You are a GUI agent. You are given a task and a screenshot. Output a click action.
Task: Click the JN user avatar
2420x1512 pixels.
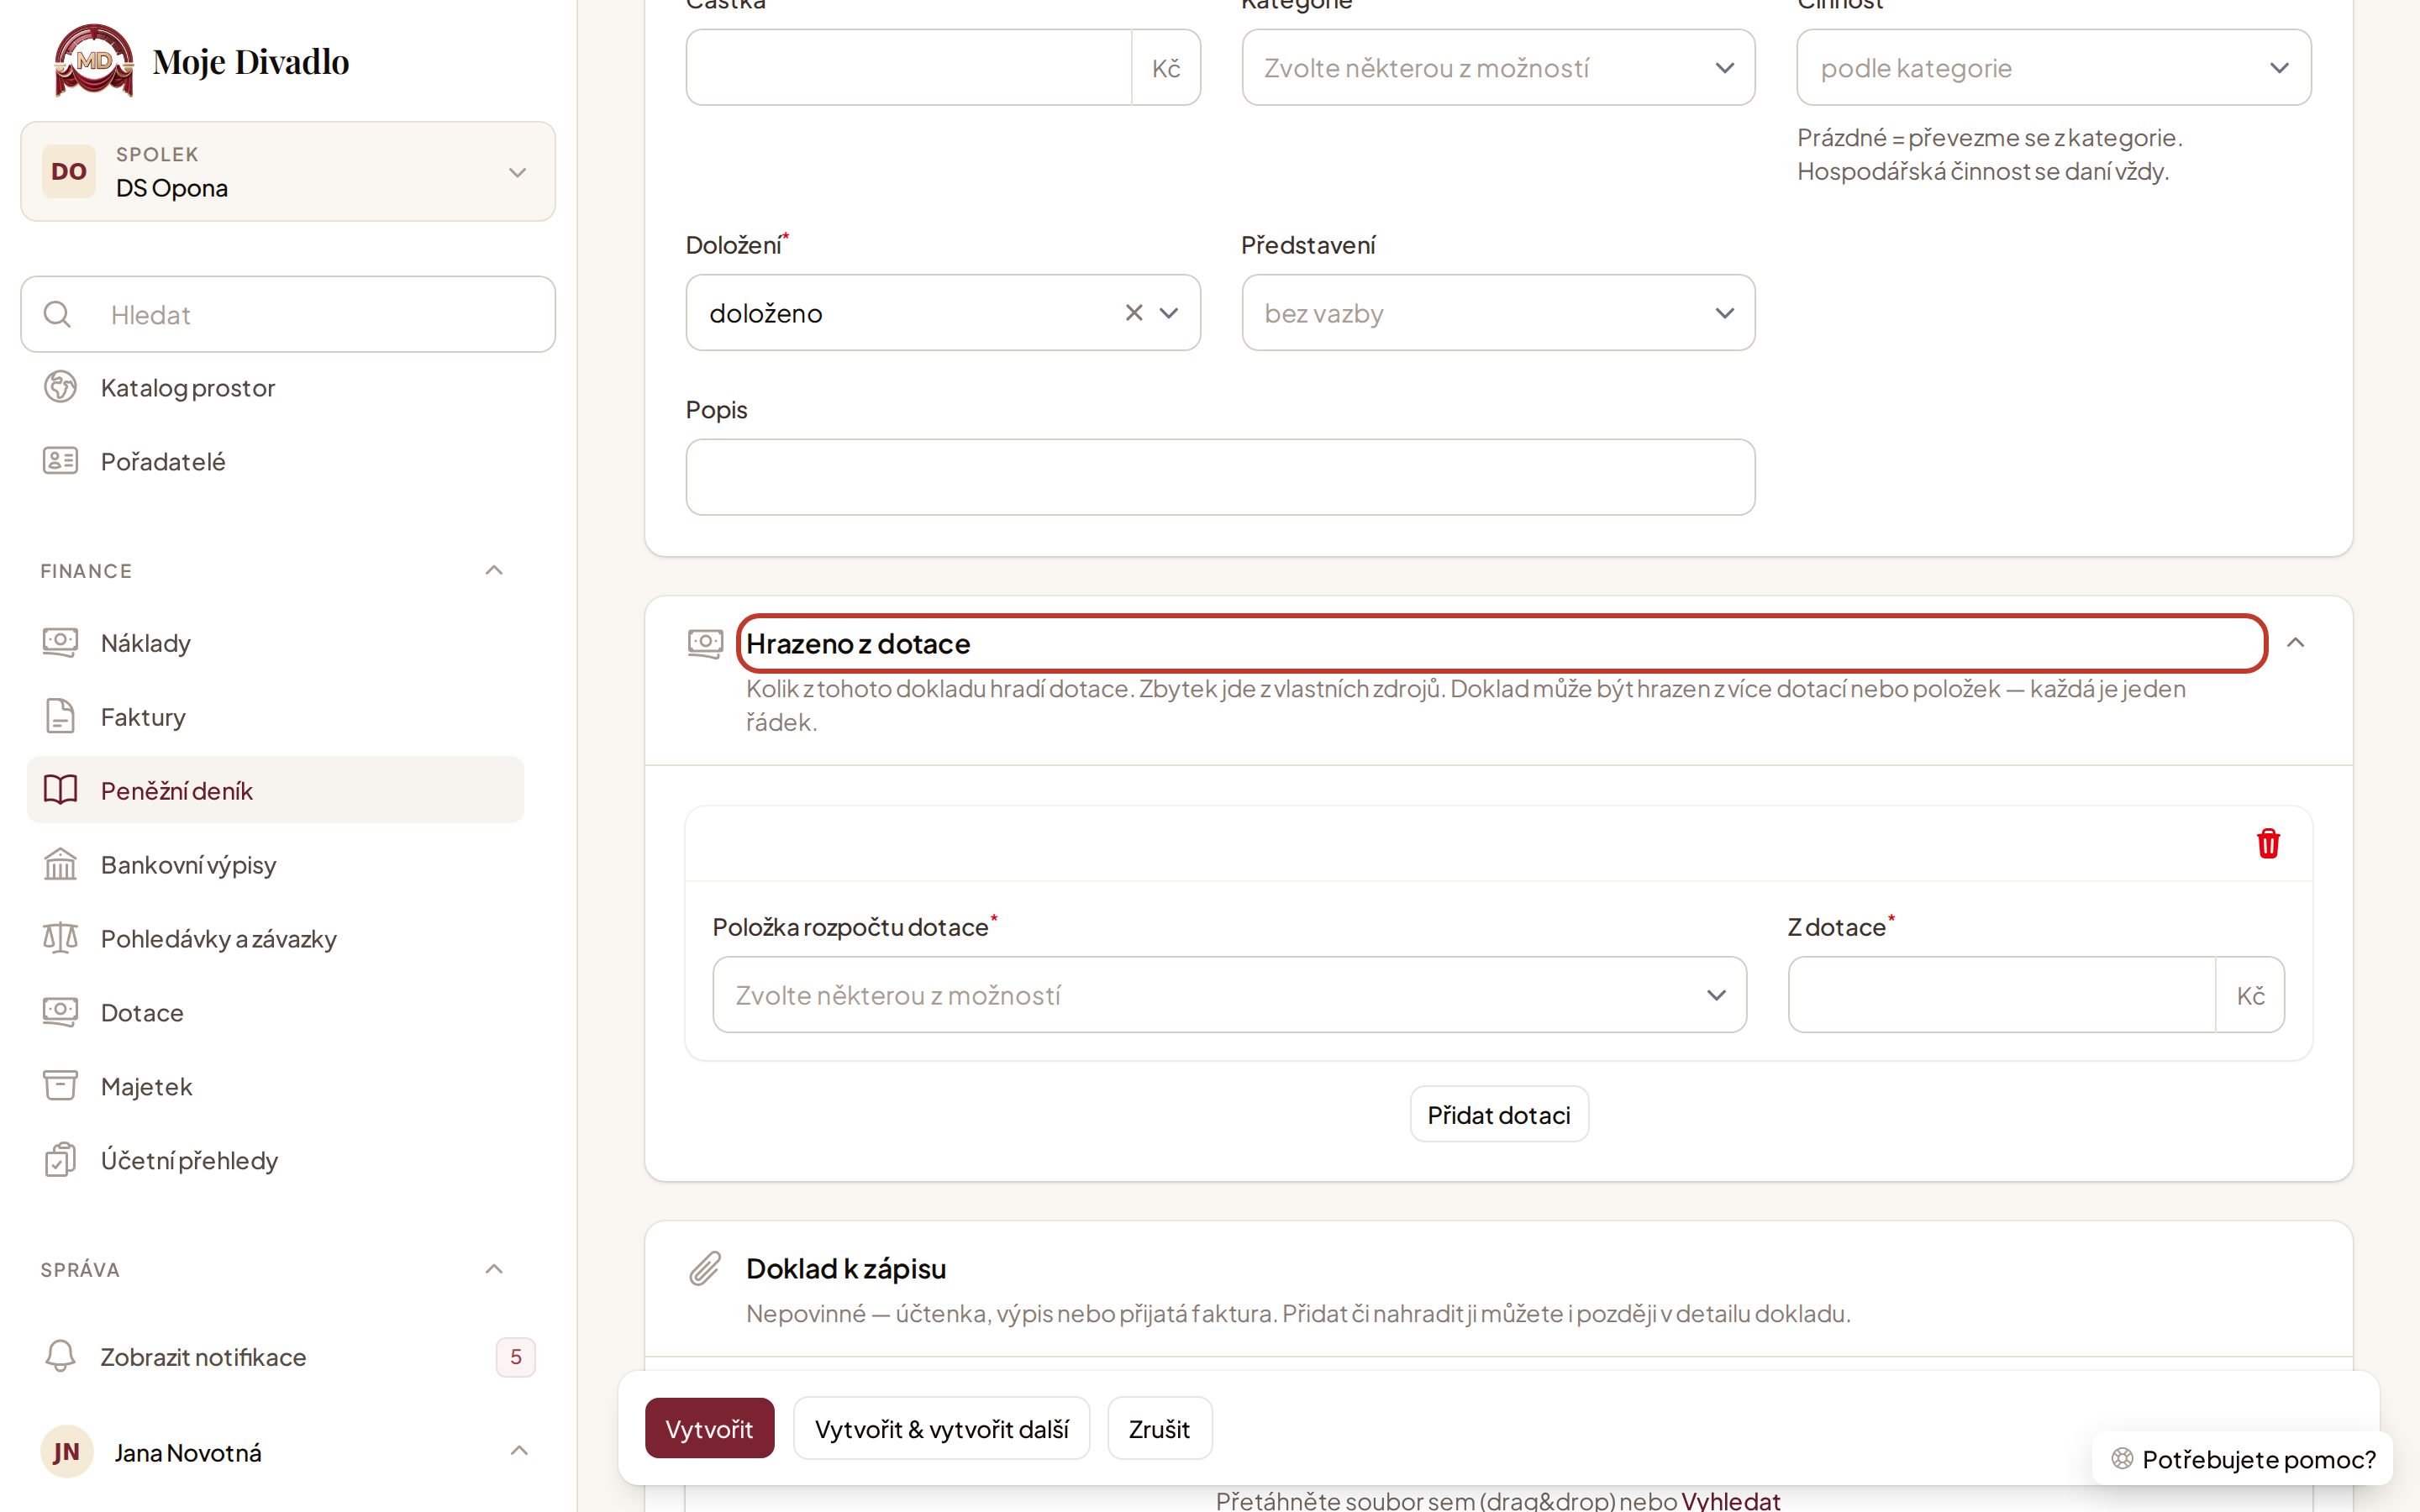click(66, 1452)
